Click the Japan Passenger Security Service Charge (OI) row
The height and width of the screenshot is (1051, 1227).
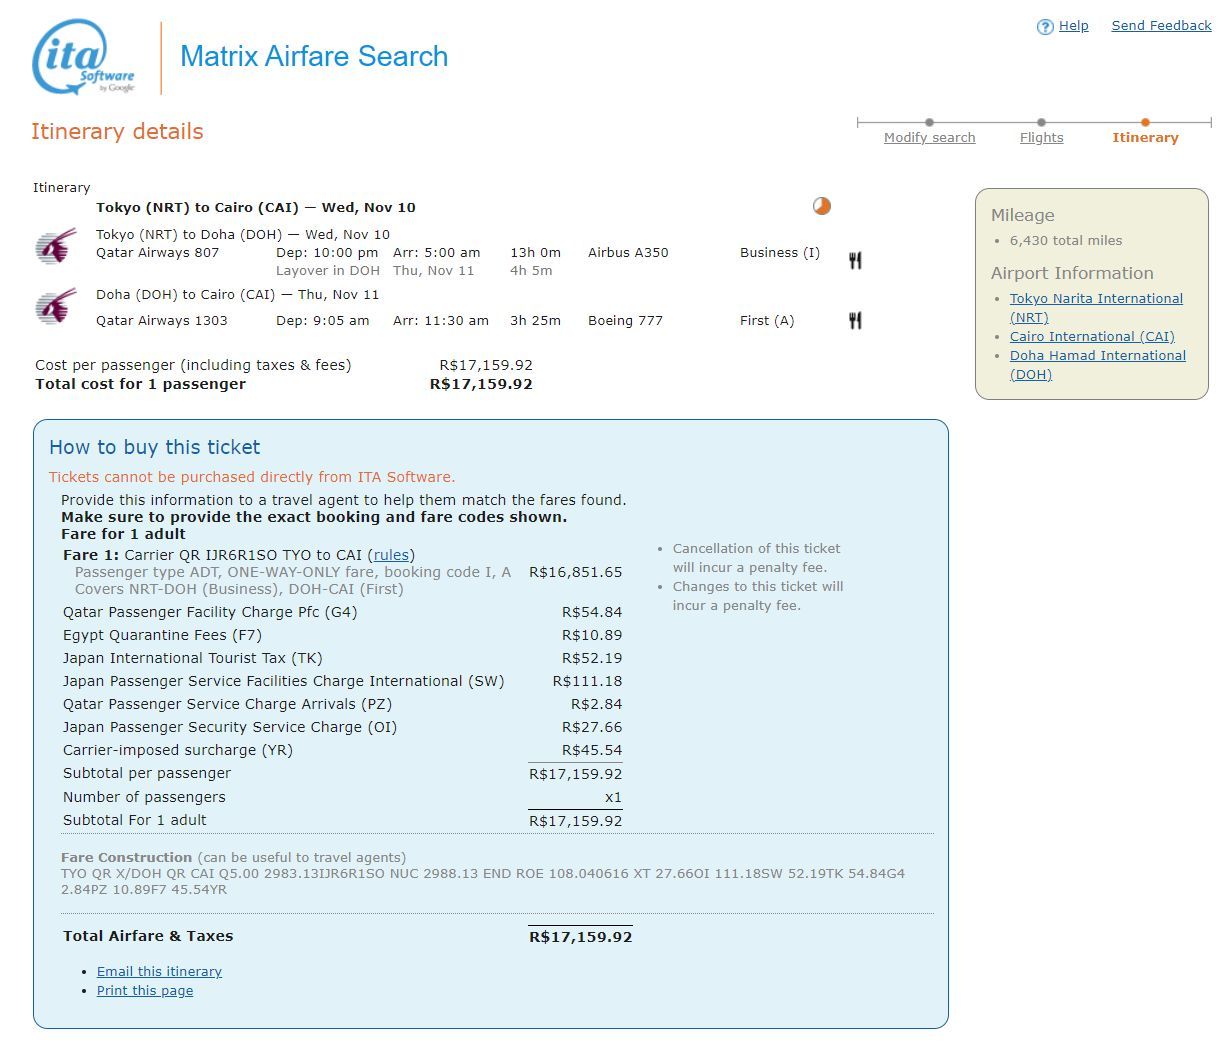pos(342,728)
